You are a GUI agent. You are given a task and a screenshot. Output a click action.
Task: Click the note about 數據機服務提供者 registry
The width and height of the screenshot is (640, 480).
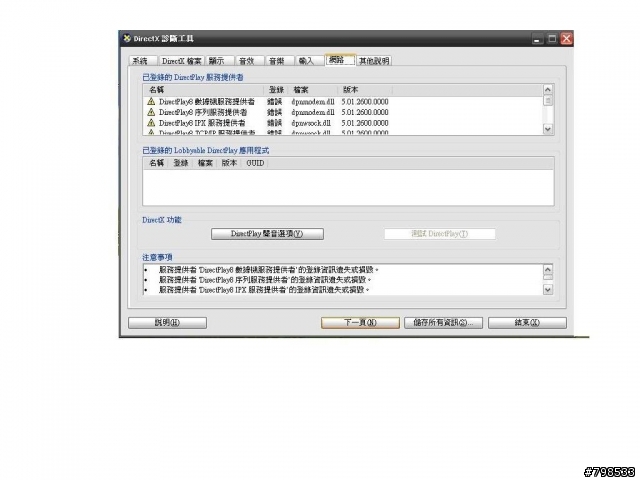pyautogui.click(x=269, y=270)
